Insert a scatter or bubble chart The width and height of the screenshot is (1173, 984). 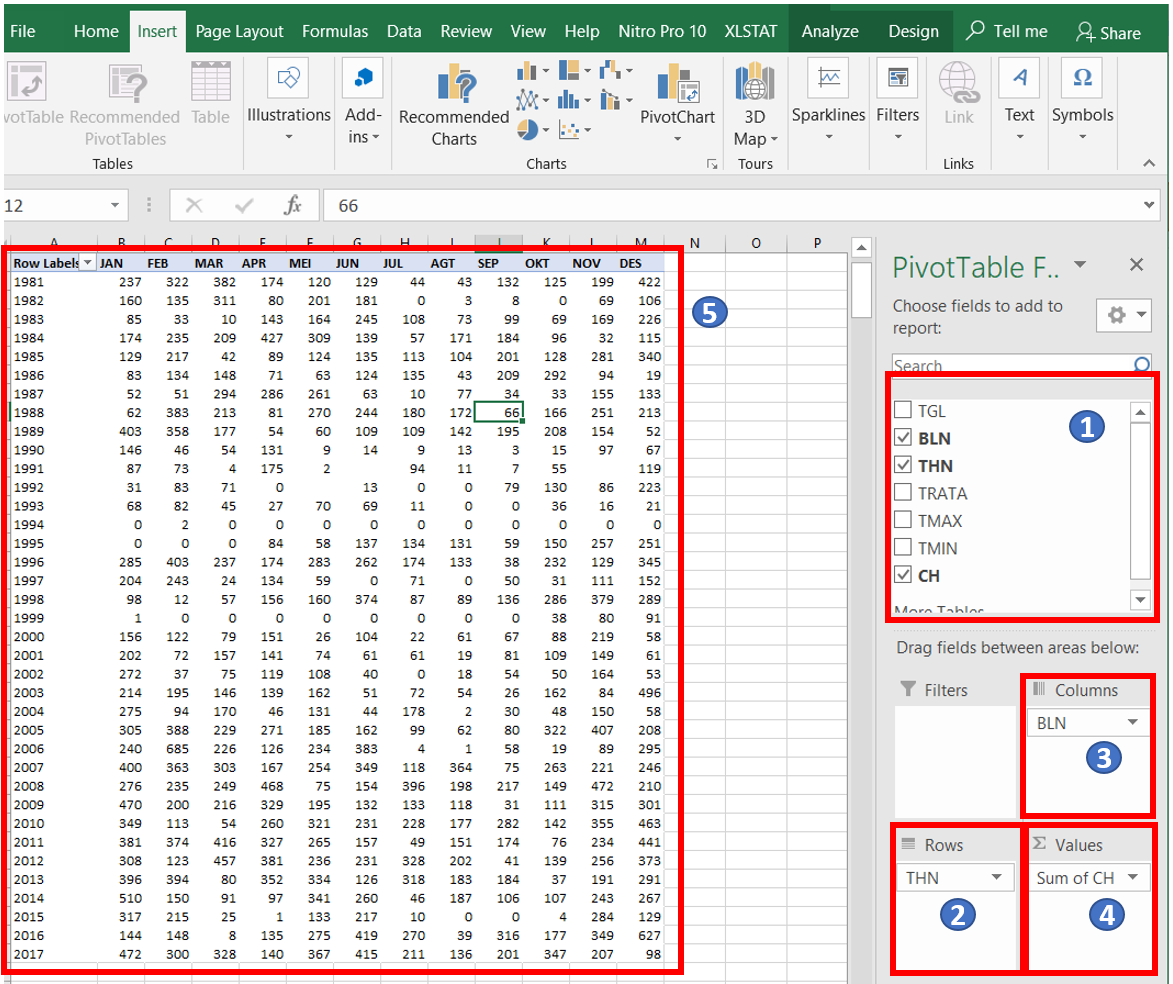tap(575, 130)
